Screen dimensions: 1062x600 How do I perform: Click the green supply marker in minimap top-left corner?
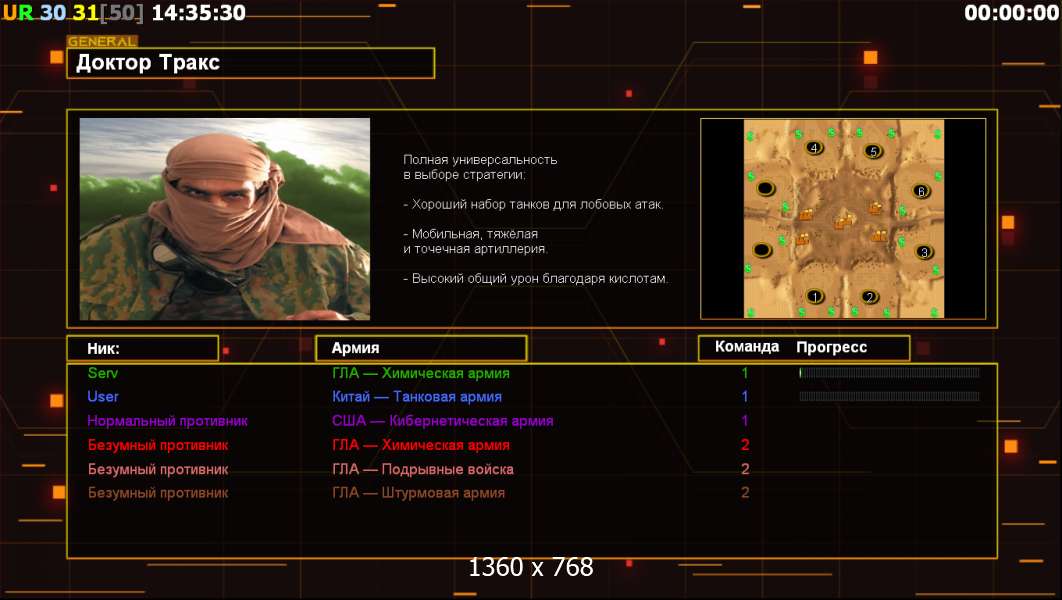pyautogui.click(x=750, y=137)
